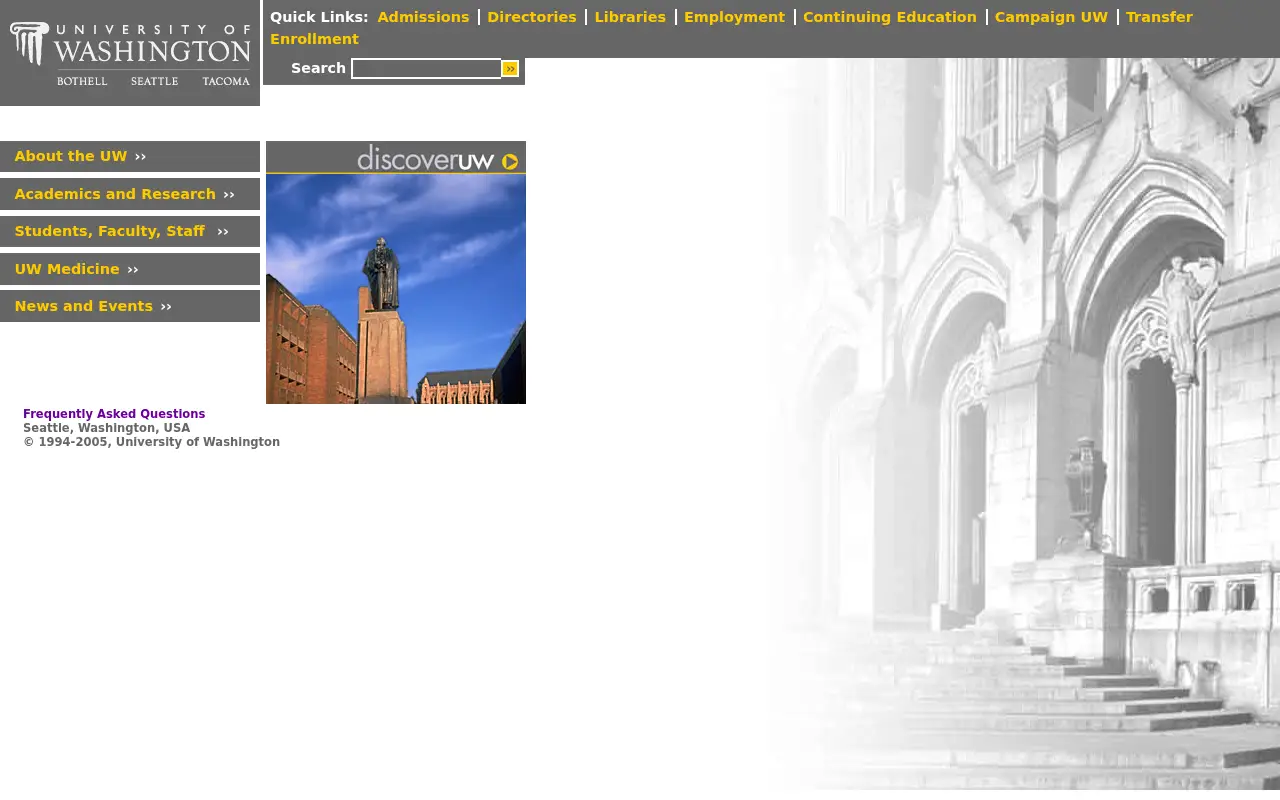The width and height of the screenshot is (1280, 800).
Task: Click the statue campus photo
Action: coord(396,289)
